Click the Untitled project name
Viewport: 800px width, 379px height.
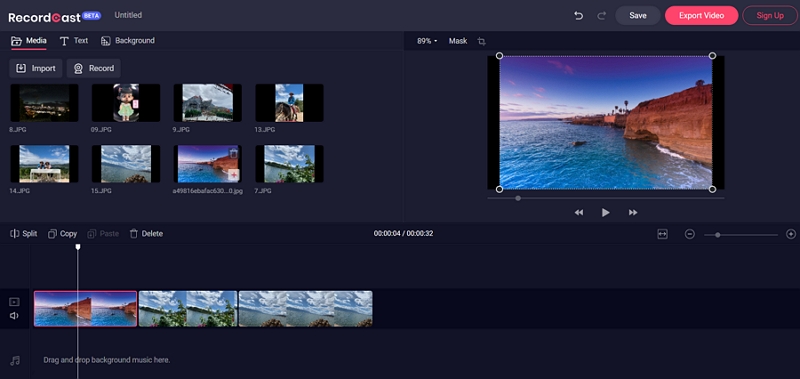pos(128,15)
